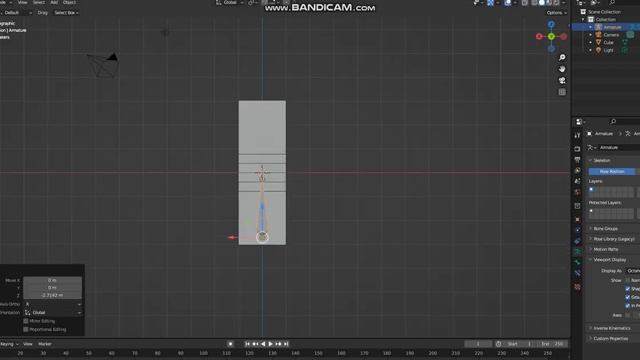Toggle the first armature Layers dot
The image size is (640, 360).
tap(591, 189)
